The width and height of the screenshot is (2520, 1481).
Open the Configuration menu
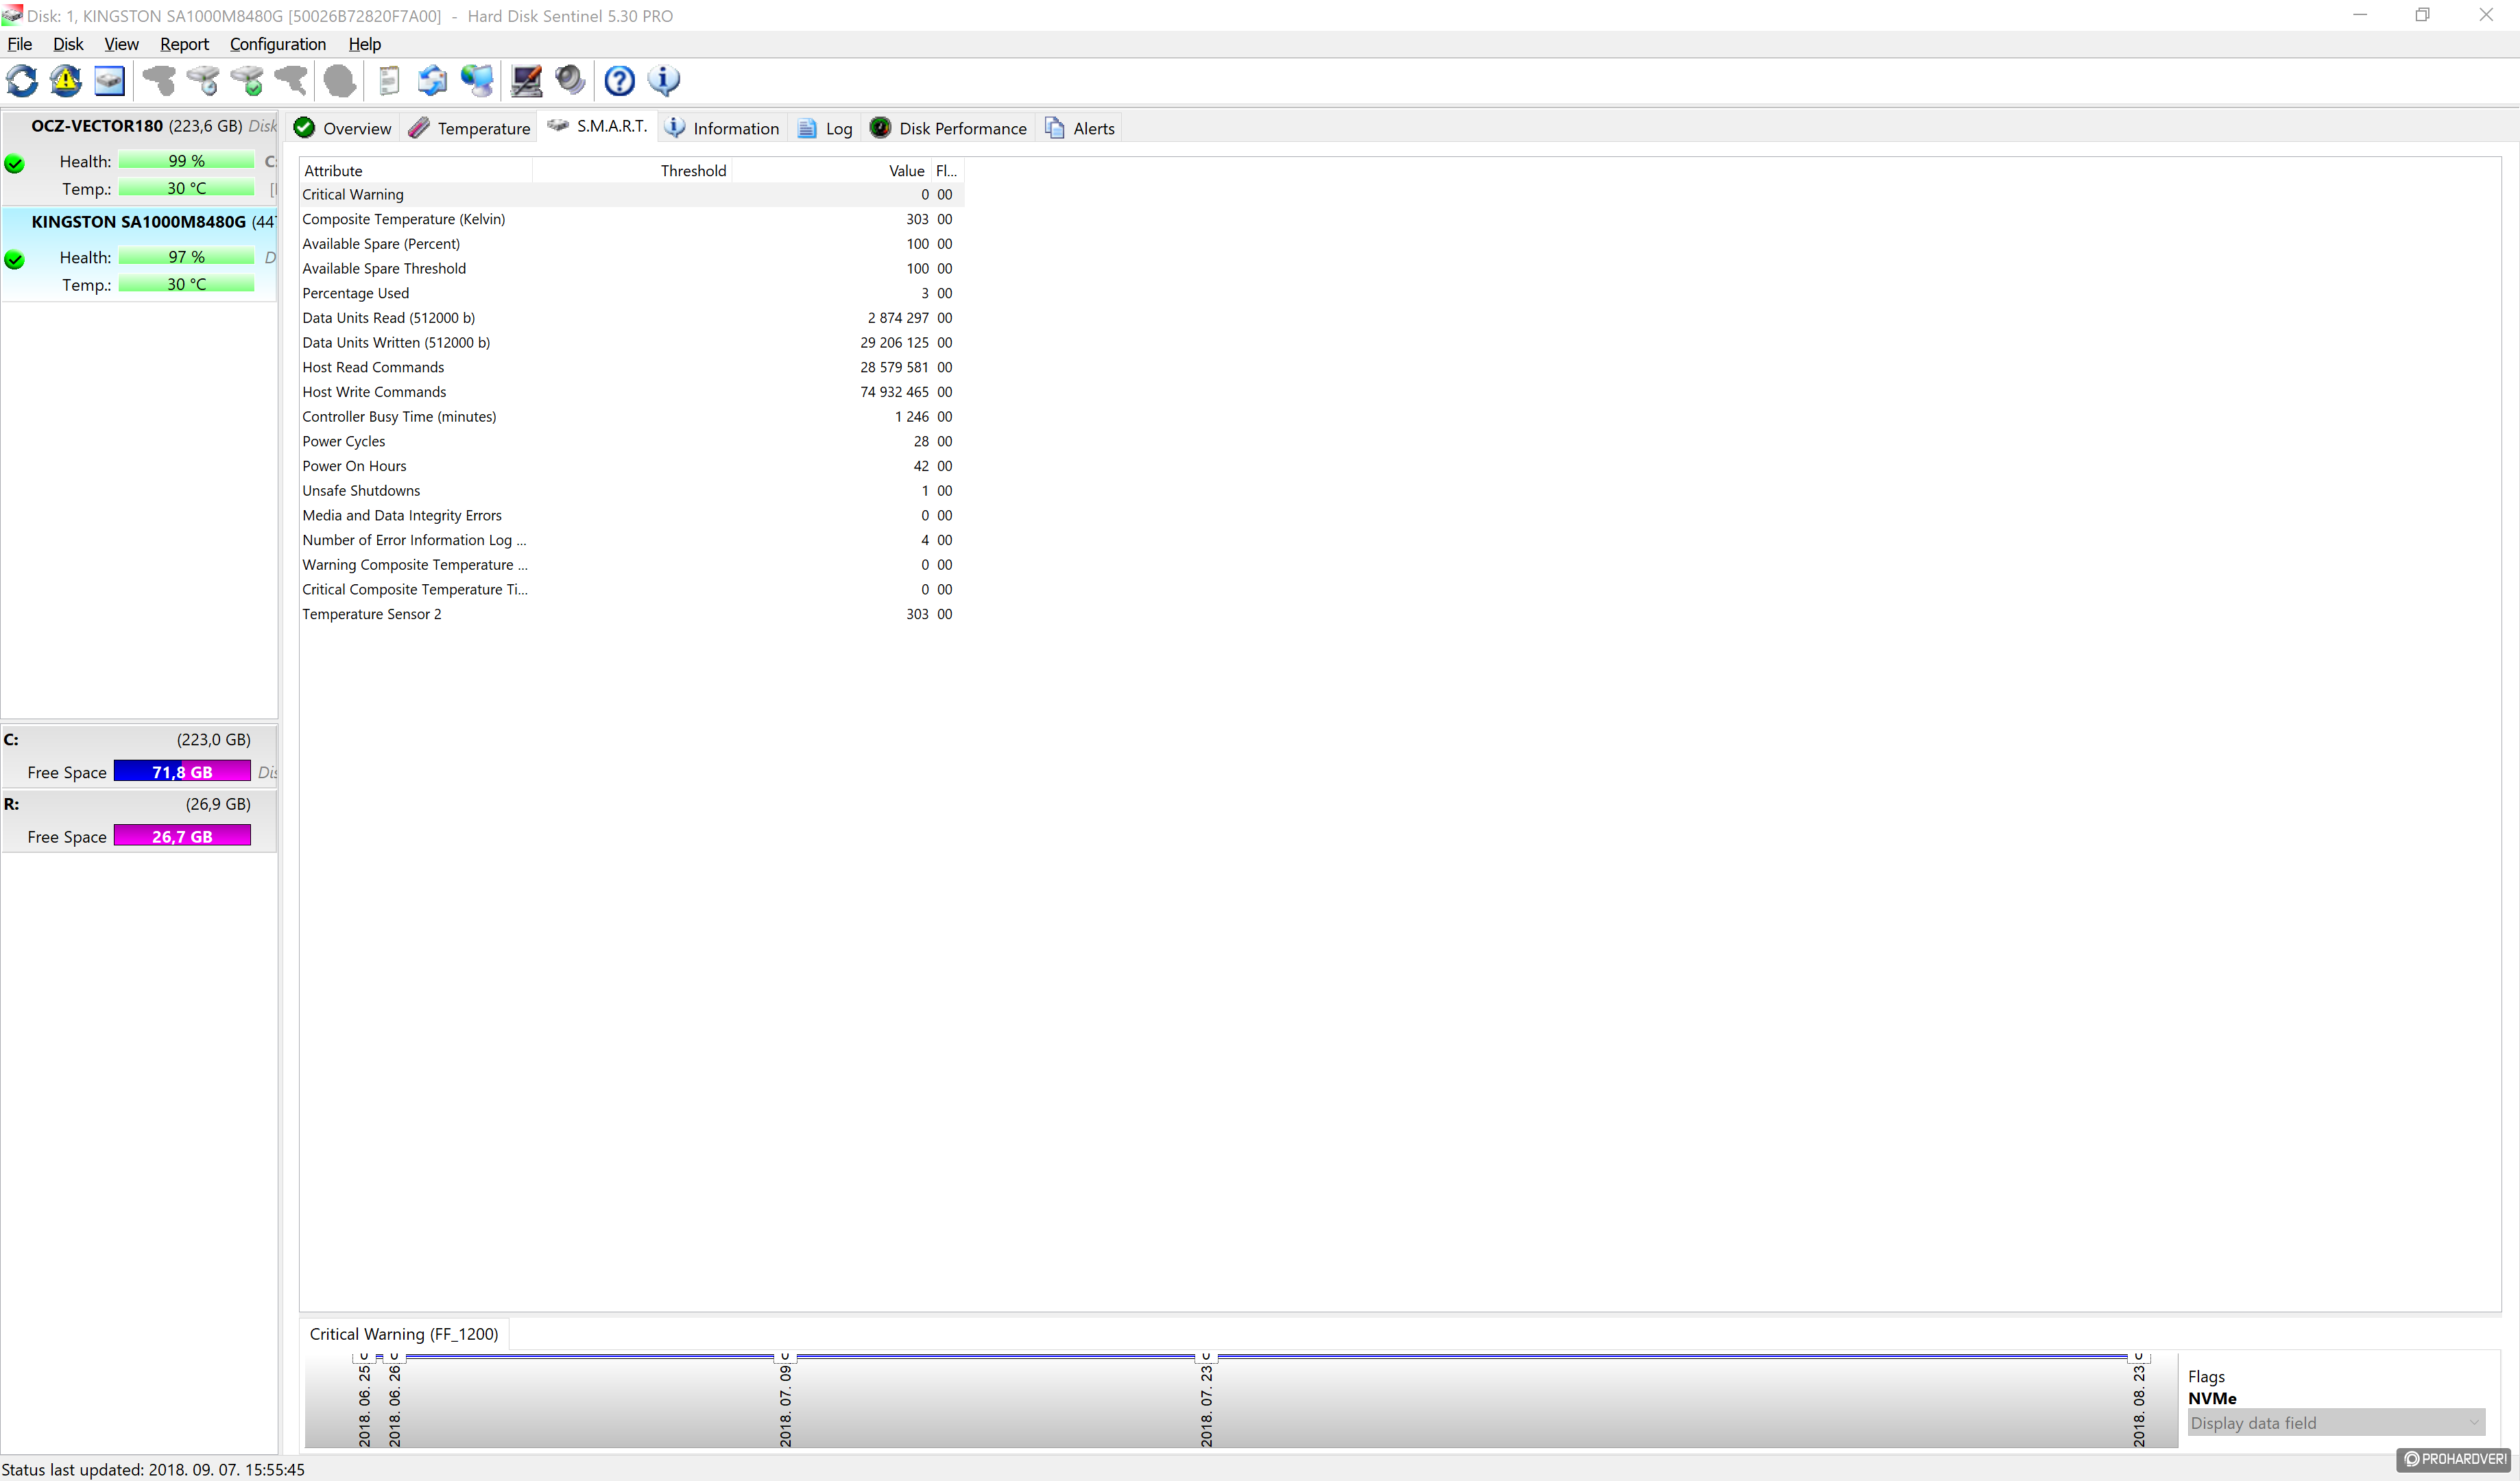(x=277, y=44)
